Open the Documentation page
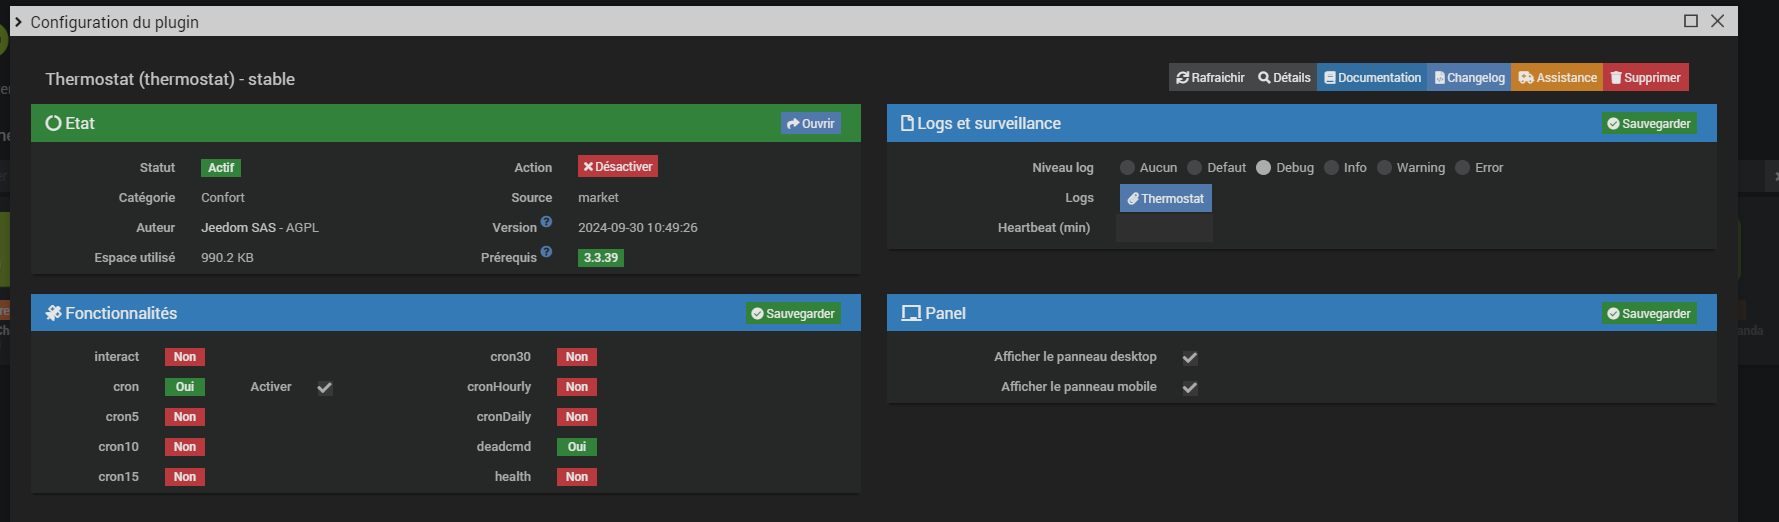 coord(1372,78)
